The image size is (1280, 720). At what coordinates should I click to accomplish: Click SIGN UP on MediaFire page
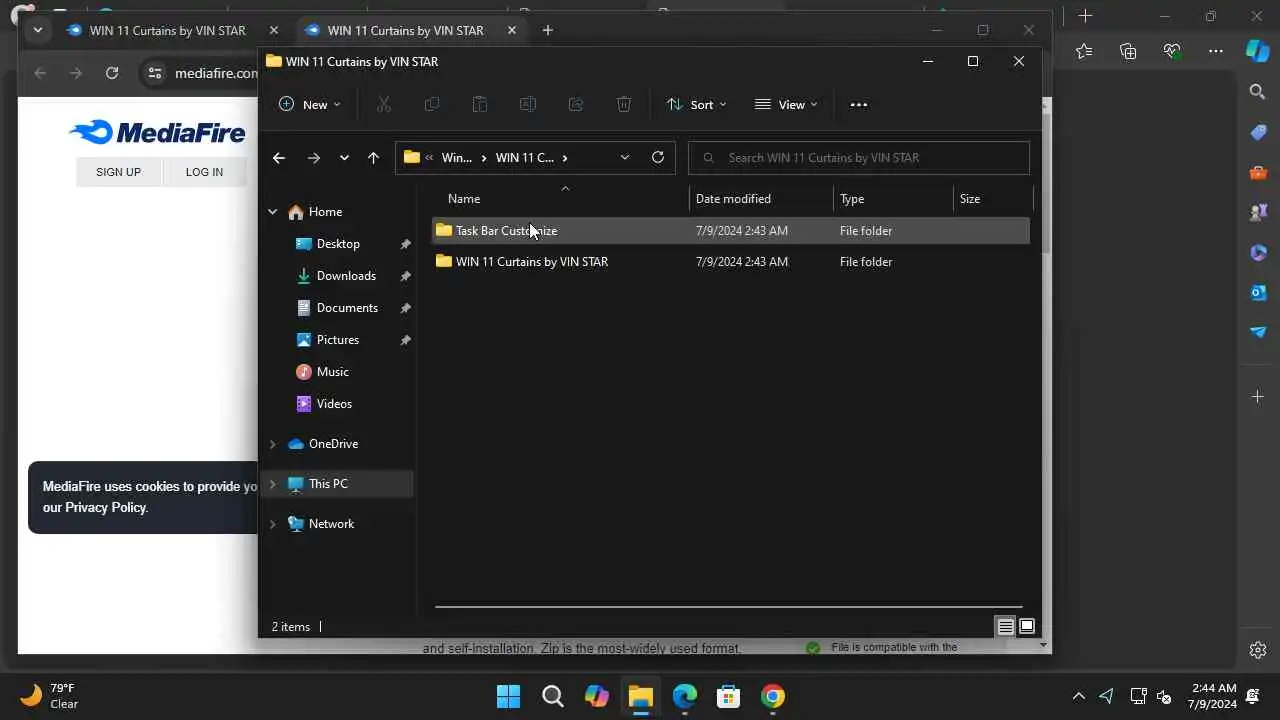click(118, 172)
